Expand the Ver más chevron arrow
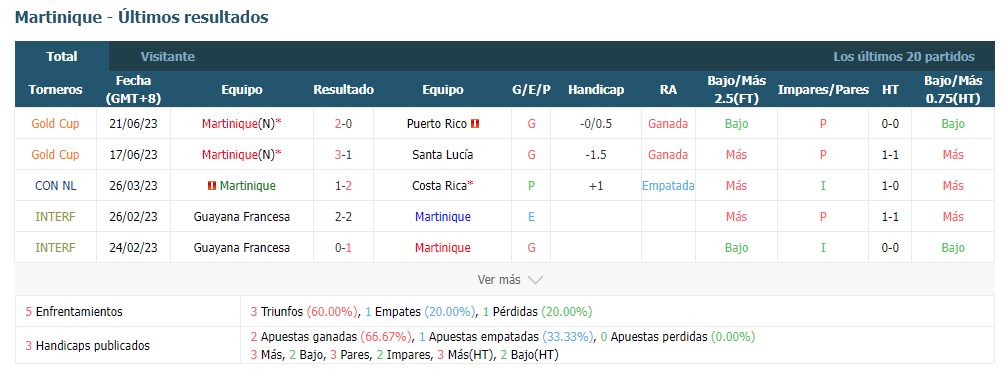 pyautogui.click(x=535, y=280)
